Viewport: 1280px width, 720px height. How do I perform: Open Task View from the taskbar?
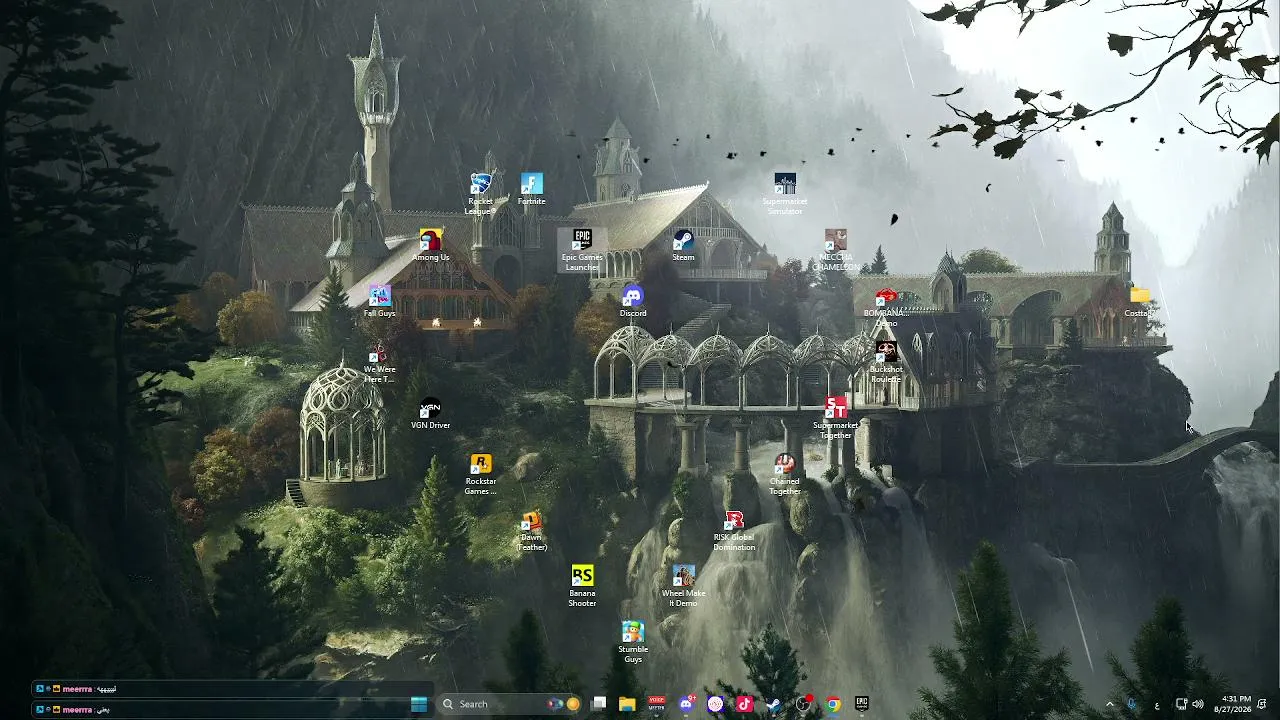pos(598,704)
